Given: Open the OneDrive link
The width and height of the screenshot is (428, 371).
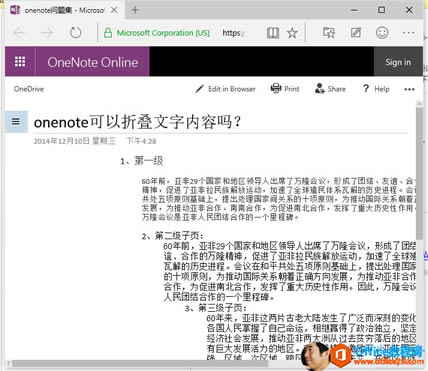Looking at the screenshot, I should click(29, 89).
